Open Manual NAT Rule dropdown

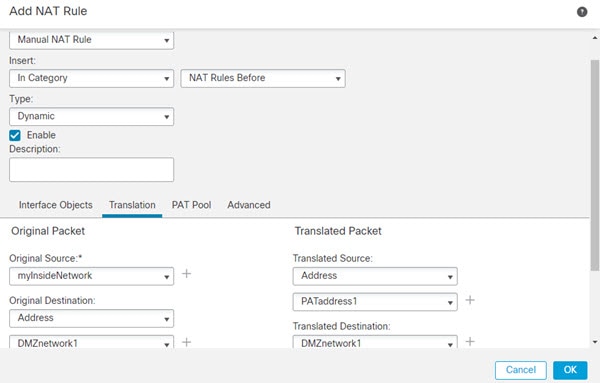tap(91, 40)
